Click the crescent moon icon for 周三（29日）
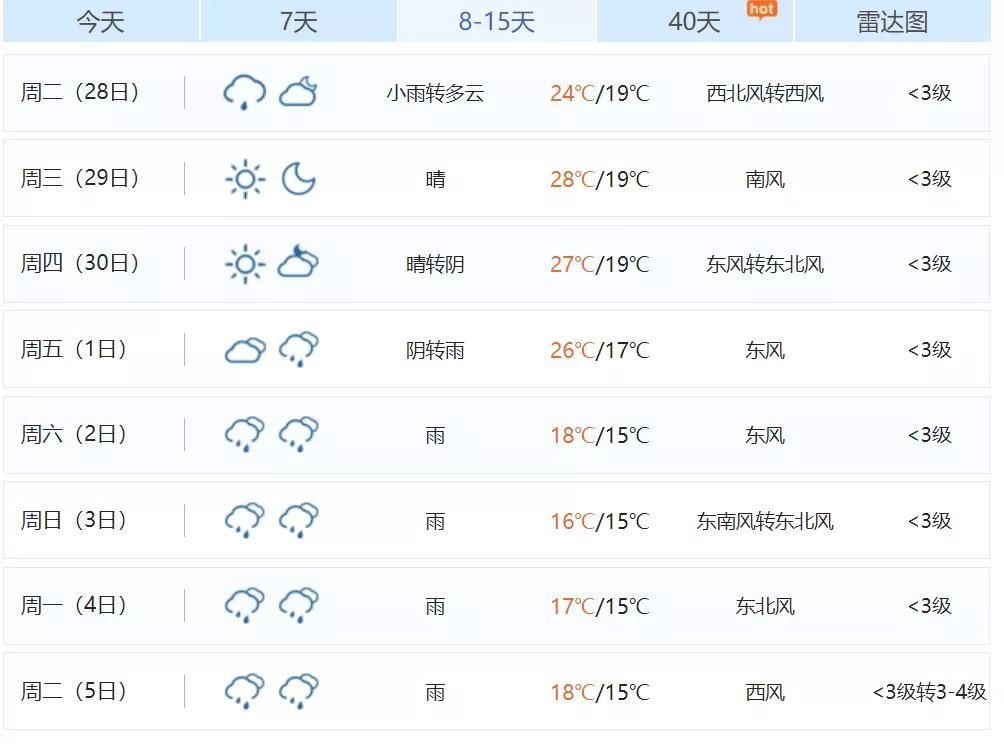This screenshot has width=1004, height=744. 298,179
